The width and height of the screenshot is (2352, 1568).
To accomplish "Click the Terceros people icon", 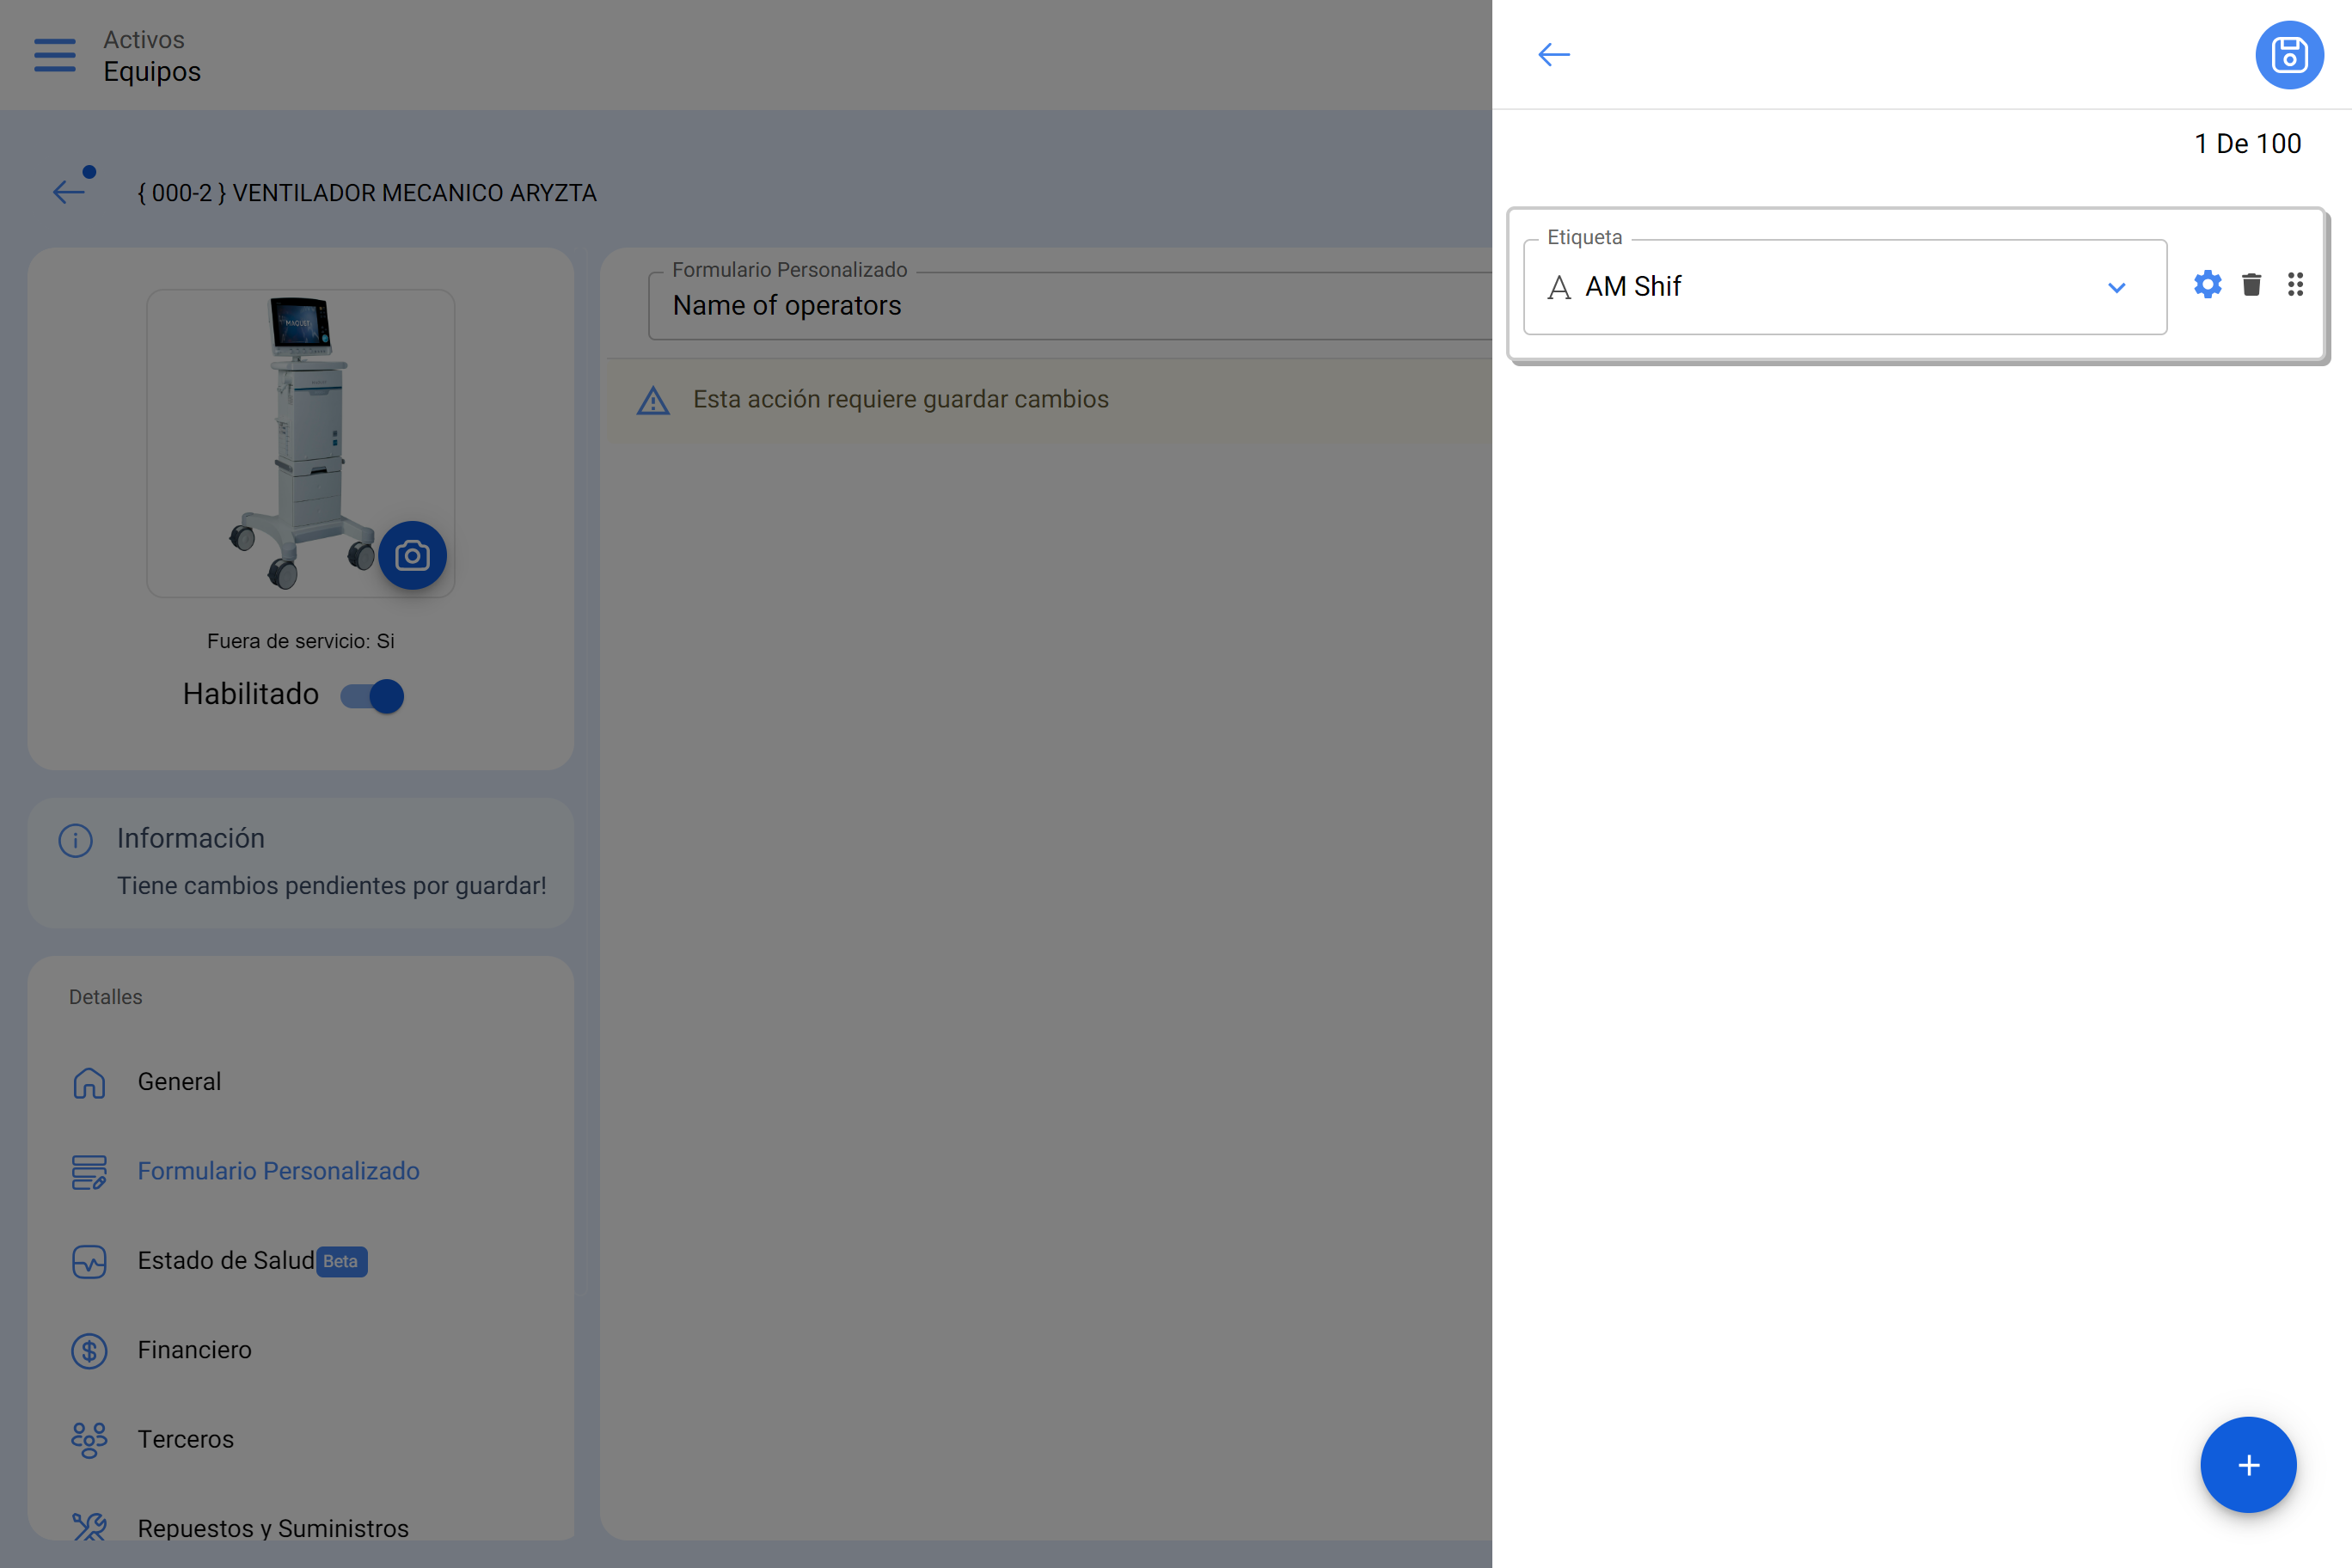I will (89, 1440).
